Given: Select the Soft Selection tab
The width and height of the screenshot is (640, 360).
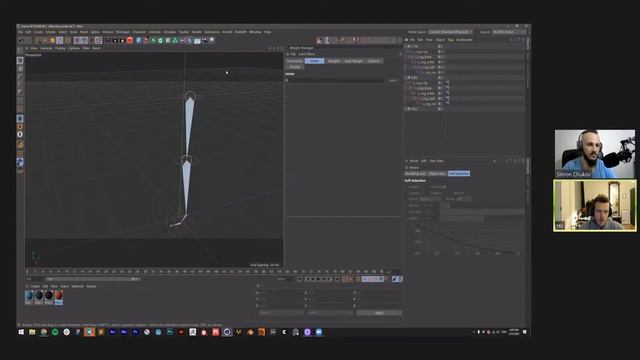Looking at the screenshot, I should 459,173.
